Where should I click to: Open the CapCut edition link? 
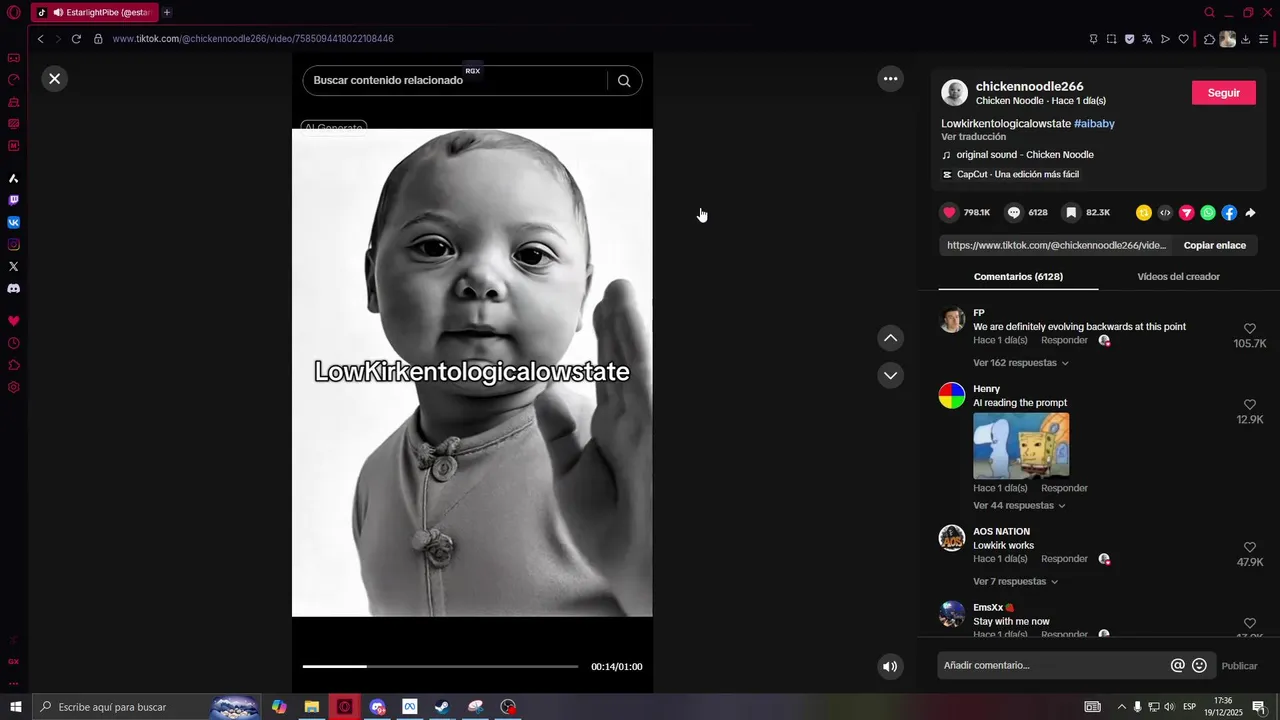click(1017, 174)
